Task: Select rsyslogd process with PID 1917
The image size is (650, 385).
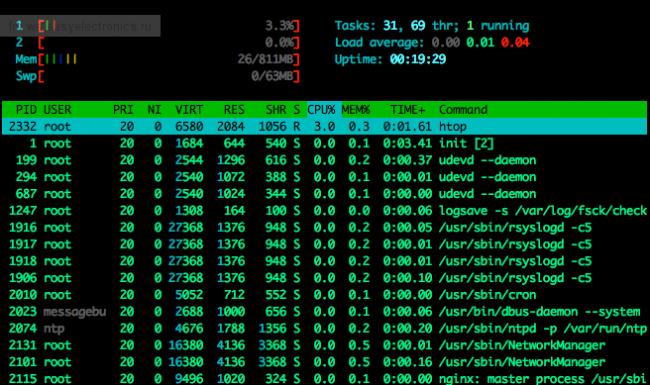Action: [325, 244]
